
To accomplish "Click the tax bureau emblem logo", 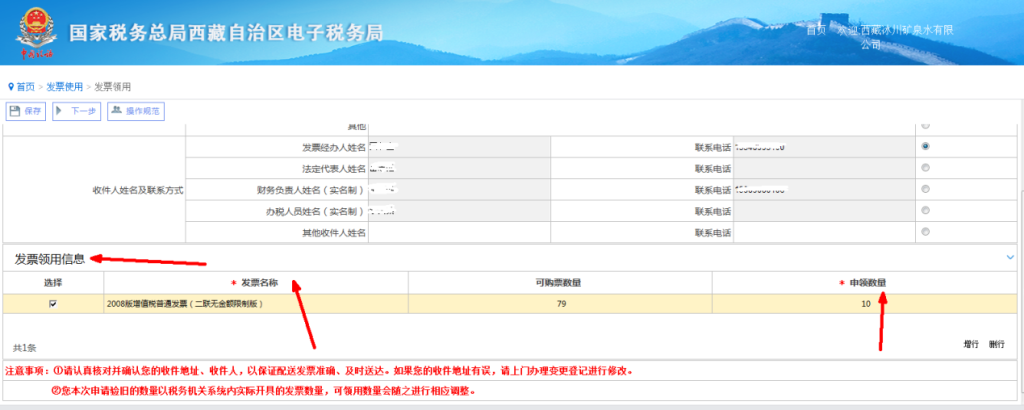I will coord(35,33).
